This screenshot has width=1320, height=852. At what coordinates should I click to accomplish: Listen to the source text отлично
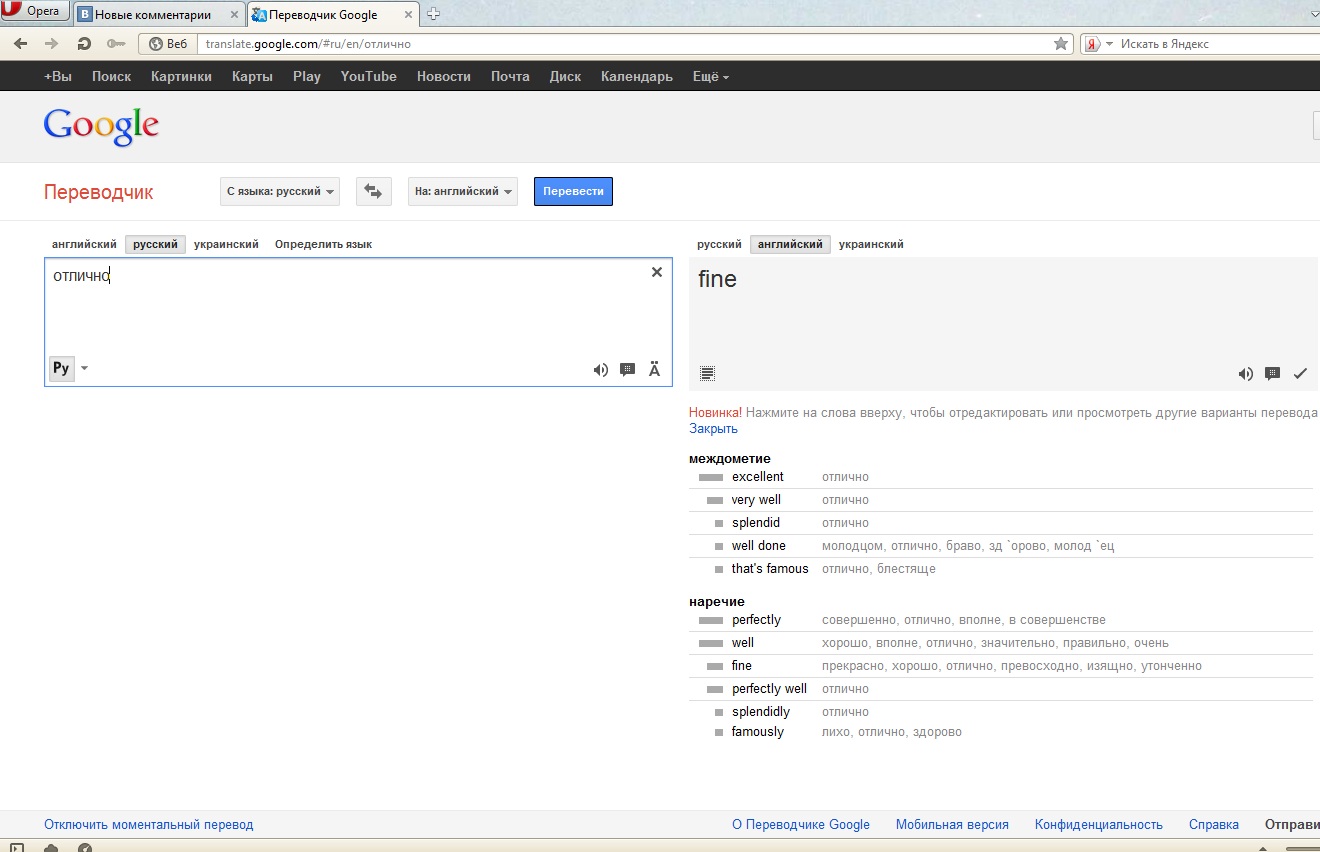[x=600, y=370]
